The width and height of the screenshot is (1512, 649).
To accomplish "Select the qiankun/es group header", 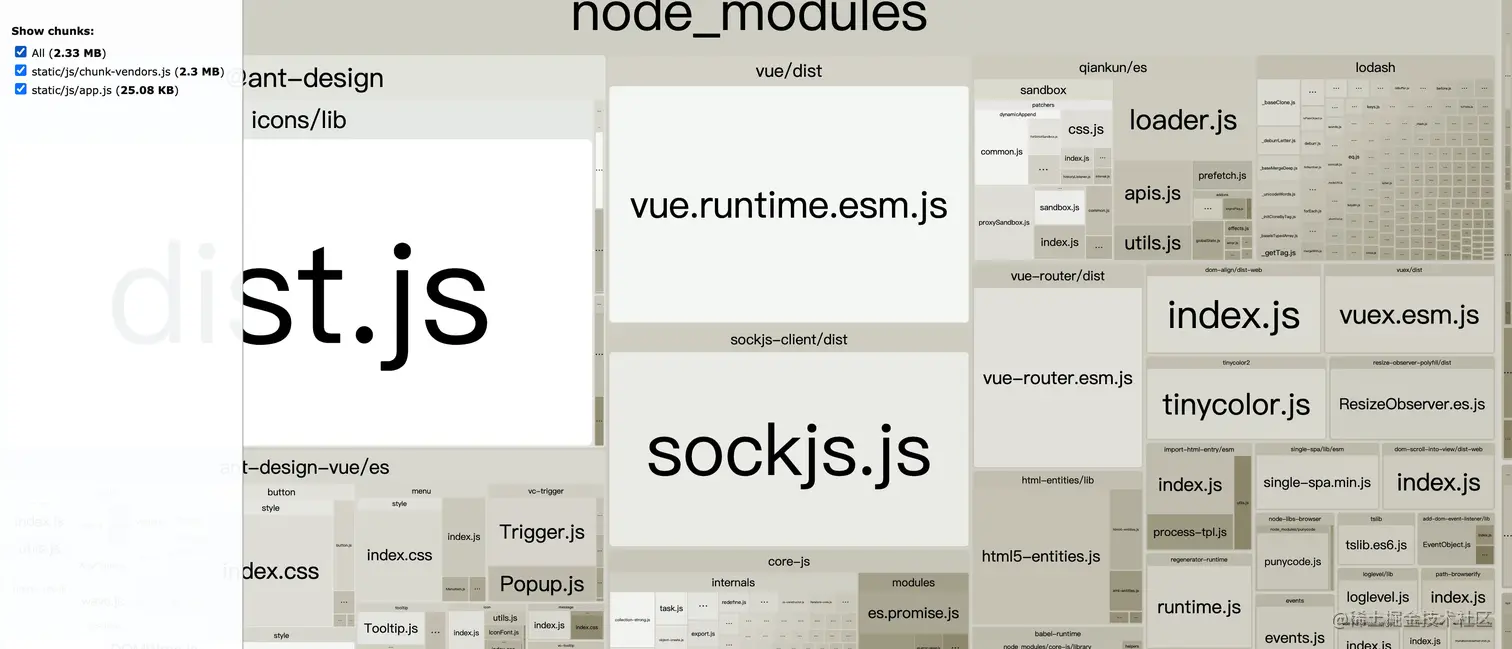I will (1113, 67).
